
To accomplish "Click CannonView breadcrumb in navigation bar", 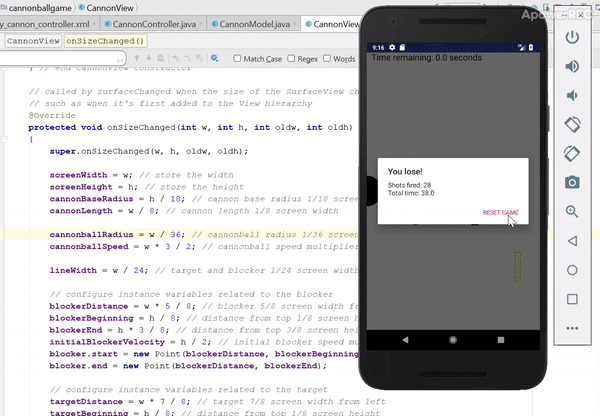I will point(110,8).
